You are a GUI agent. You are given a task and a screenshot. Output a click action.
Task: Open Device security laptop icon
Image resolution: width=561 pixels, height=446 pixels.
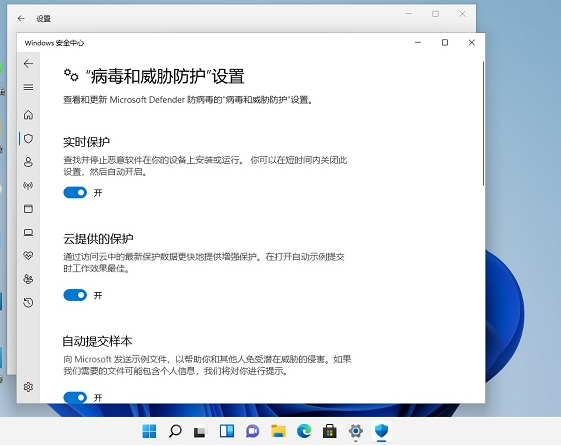click(28, 232)
